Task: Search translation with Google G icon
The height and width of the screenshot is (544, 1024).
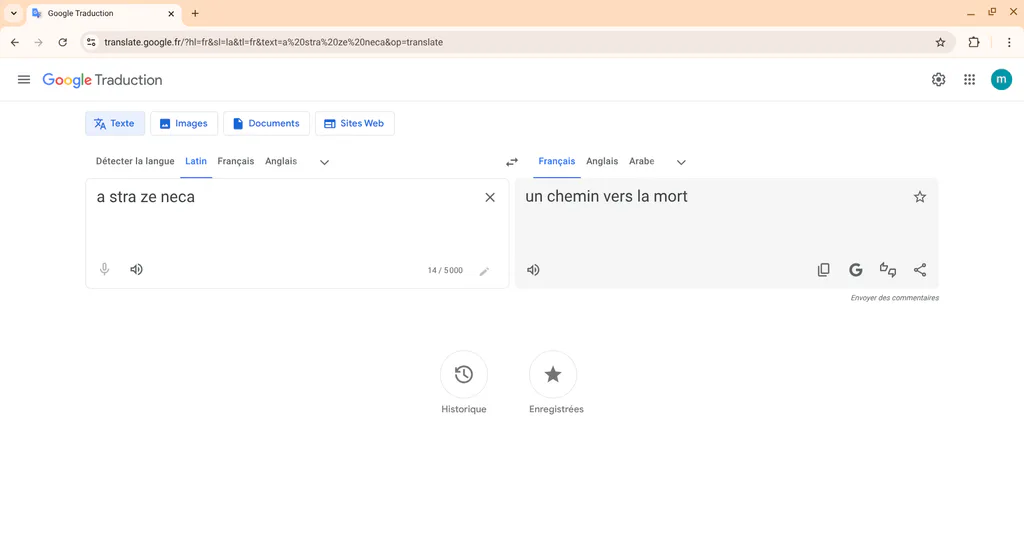Action: [856, 270]
